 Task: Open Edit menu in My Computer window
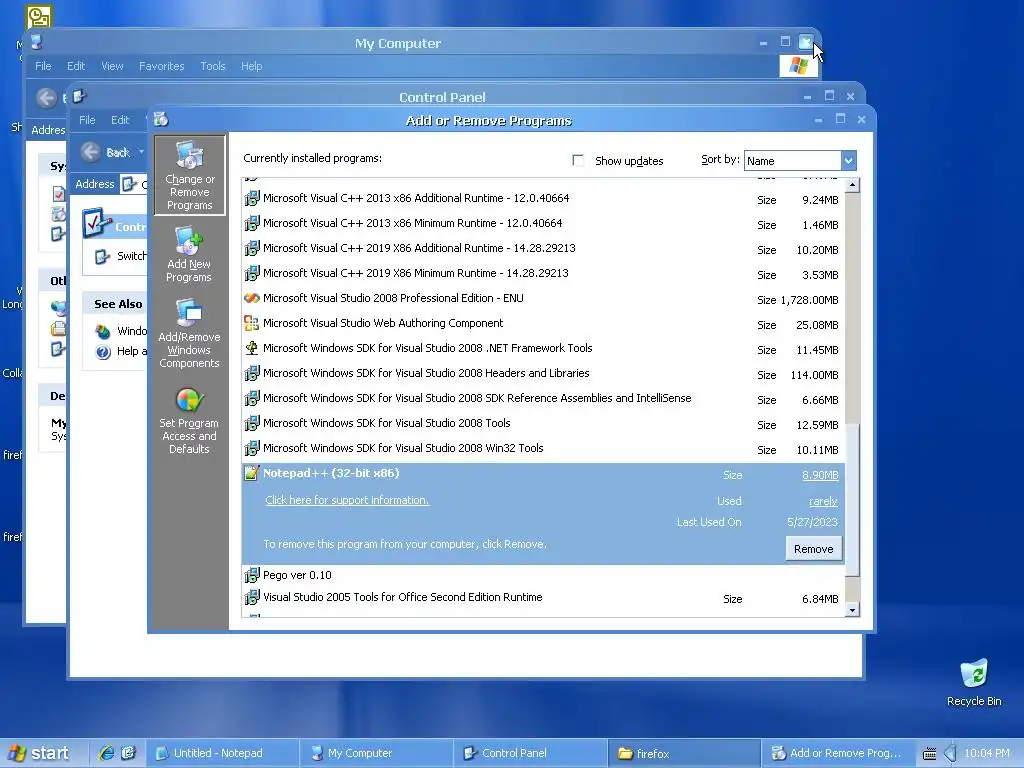76,66
